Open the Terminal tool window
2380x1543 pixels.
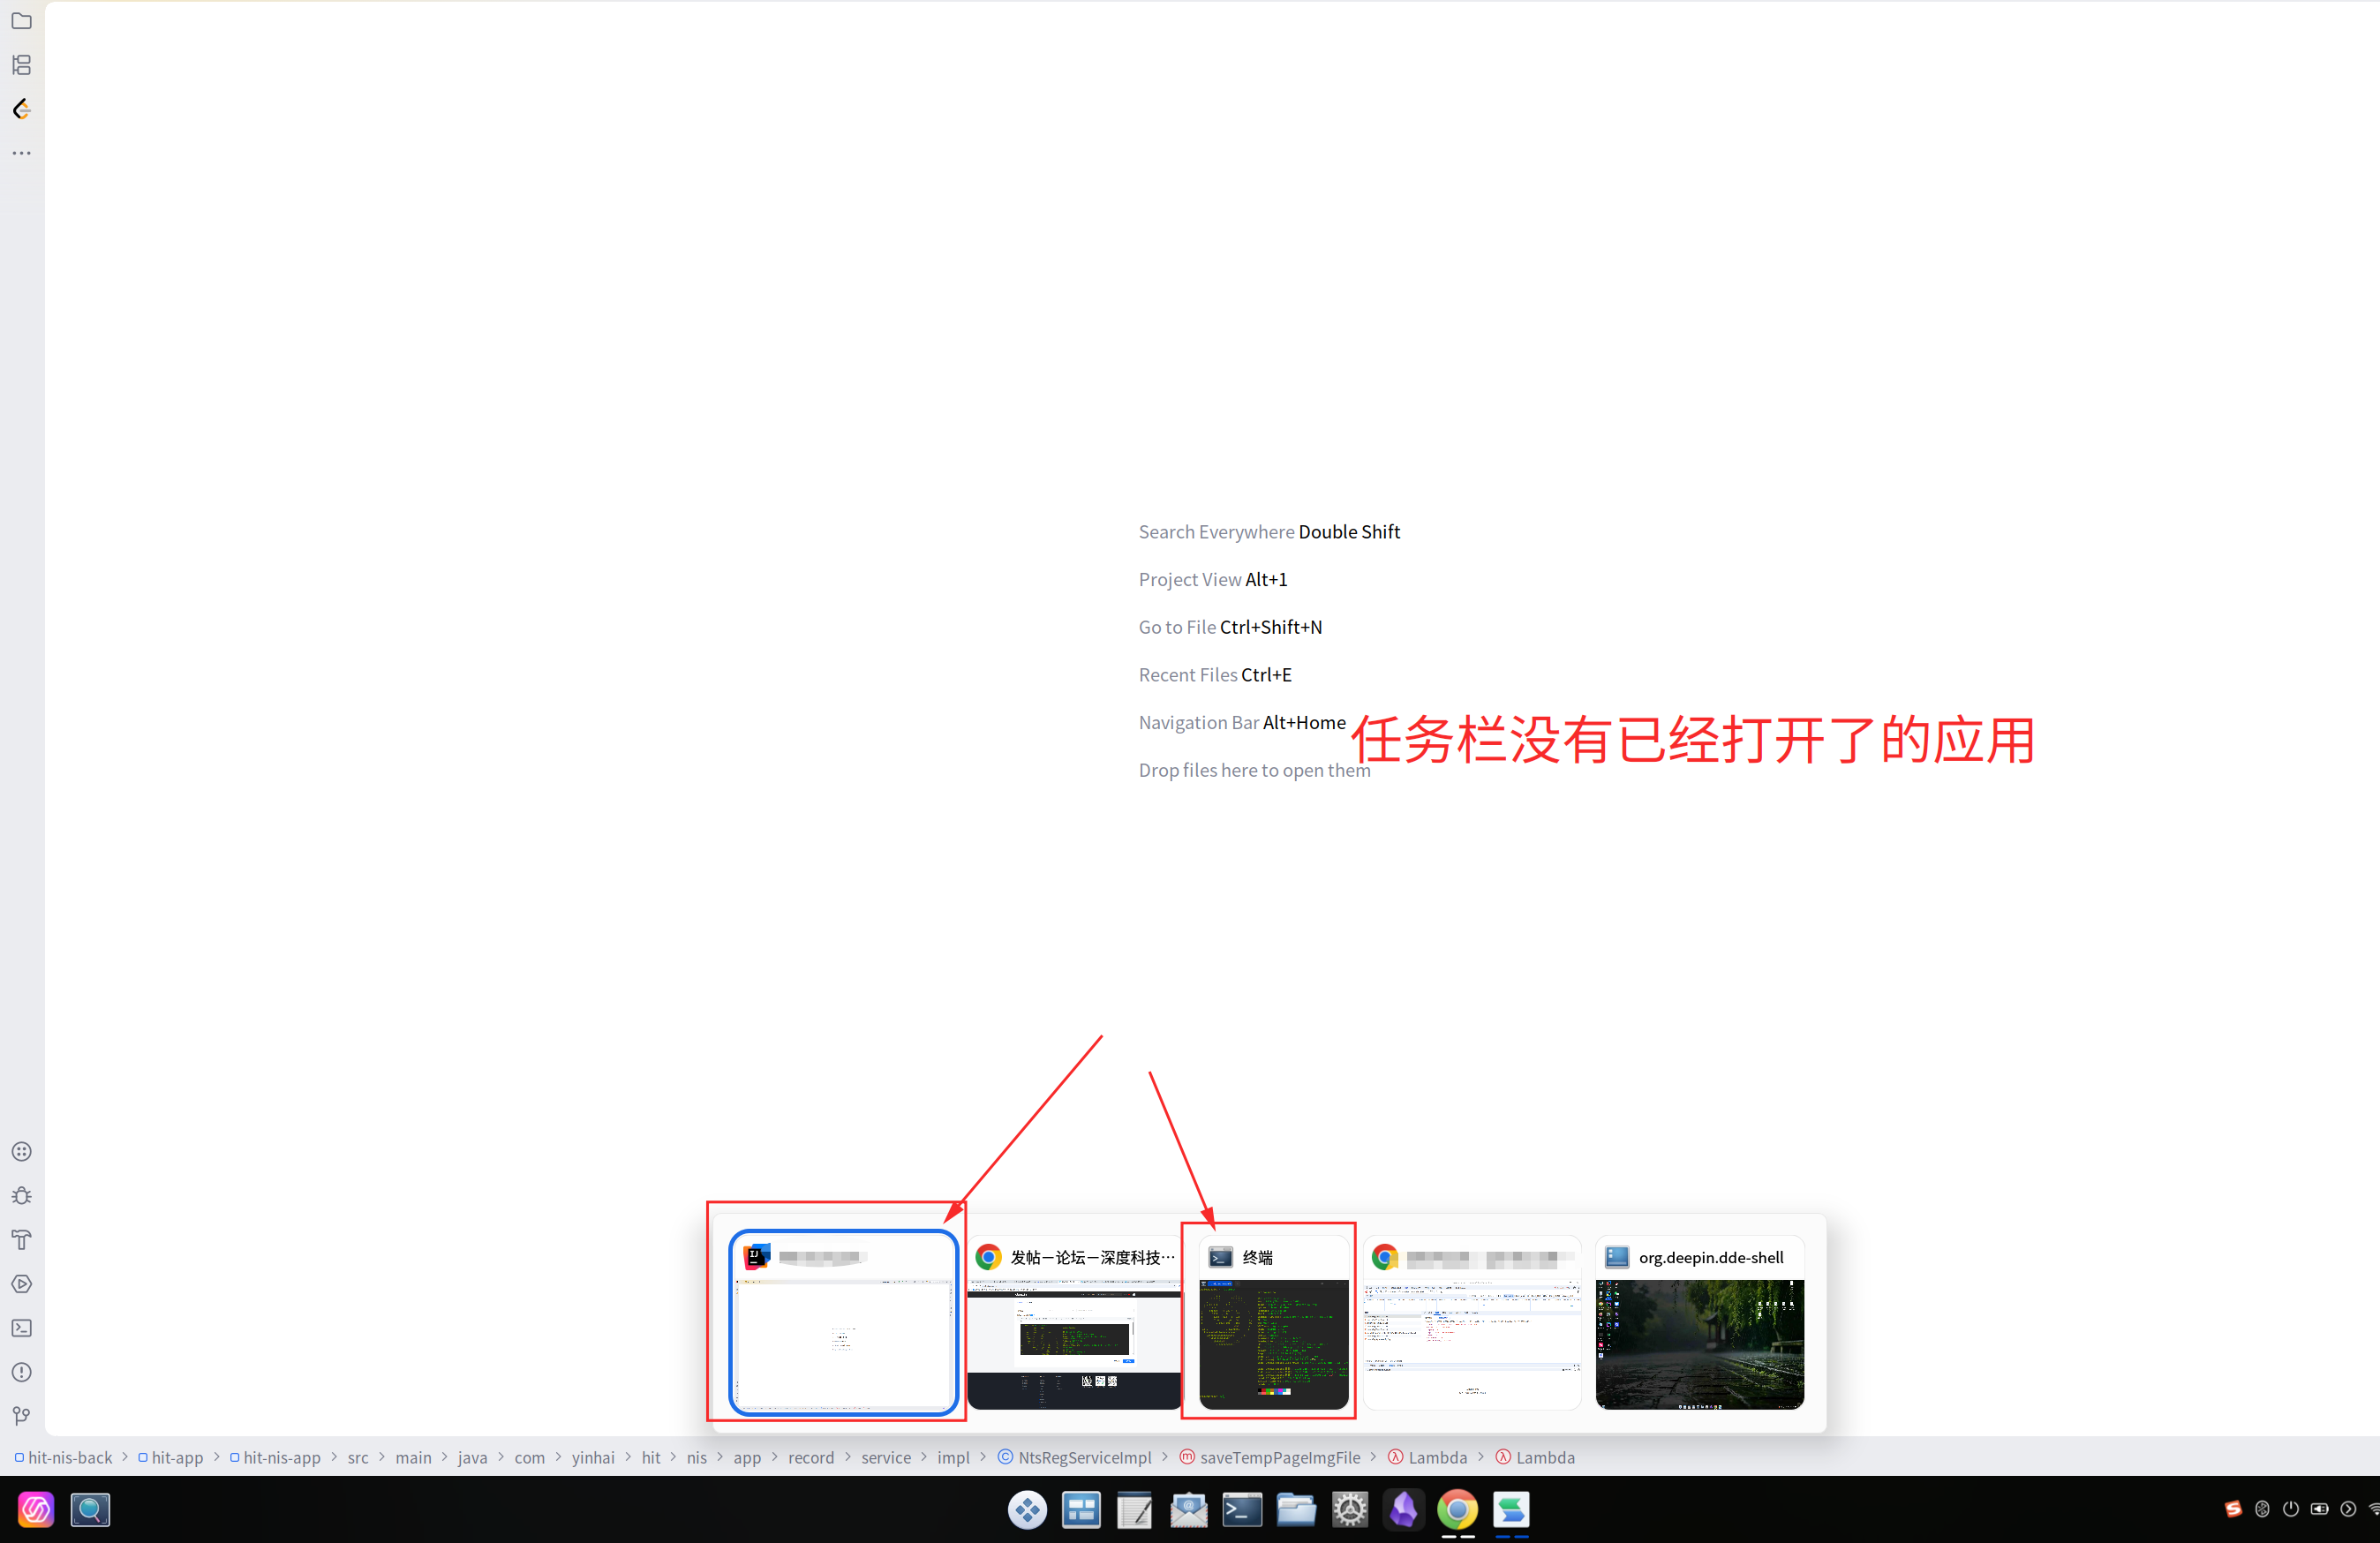(21, 1327)
